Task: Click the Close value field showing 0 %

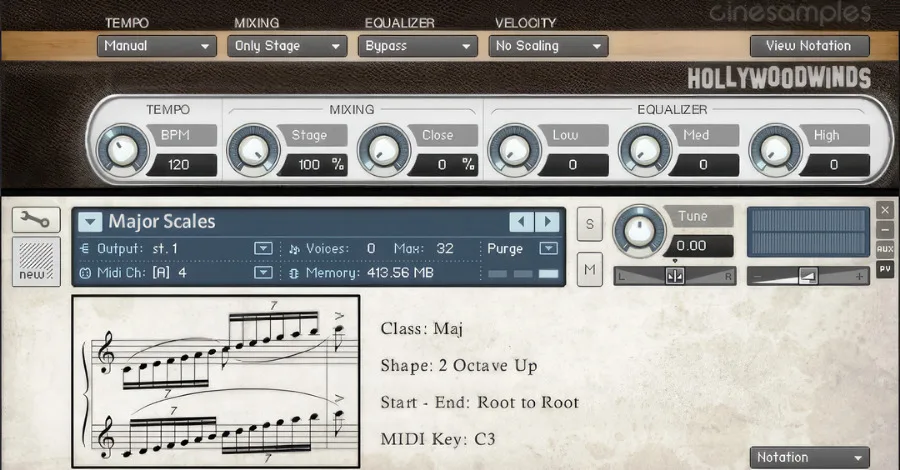Action: [x=444, y=165]
